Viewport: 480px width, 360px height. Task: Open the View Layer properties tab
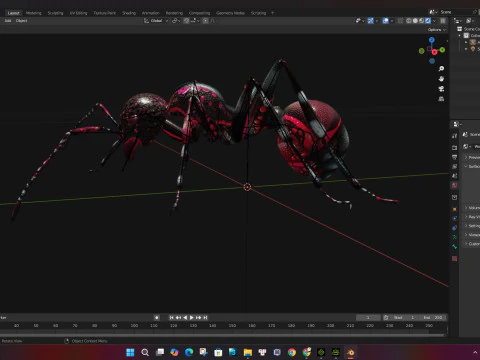click(454, 166)
